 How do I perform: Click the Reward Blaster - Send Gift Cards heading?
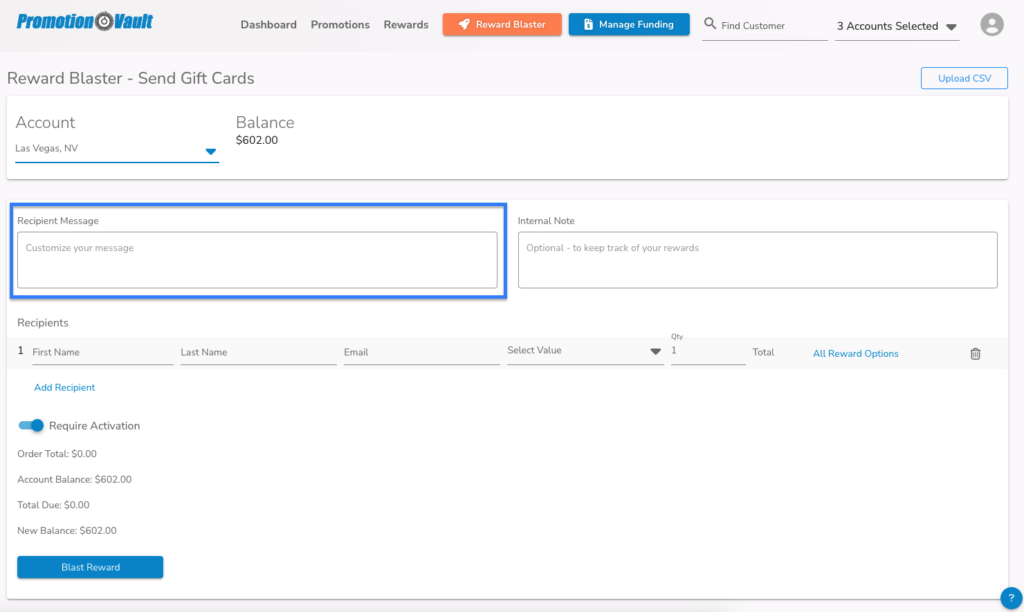pos(131,78)
